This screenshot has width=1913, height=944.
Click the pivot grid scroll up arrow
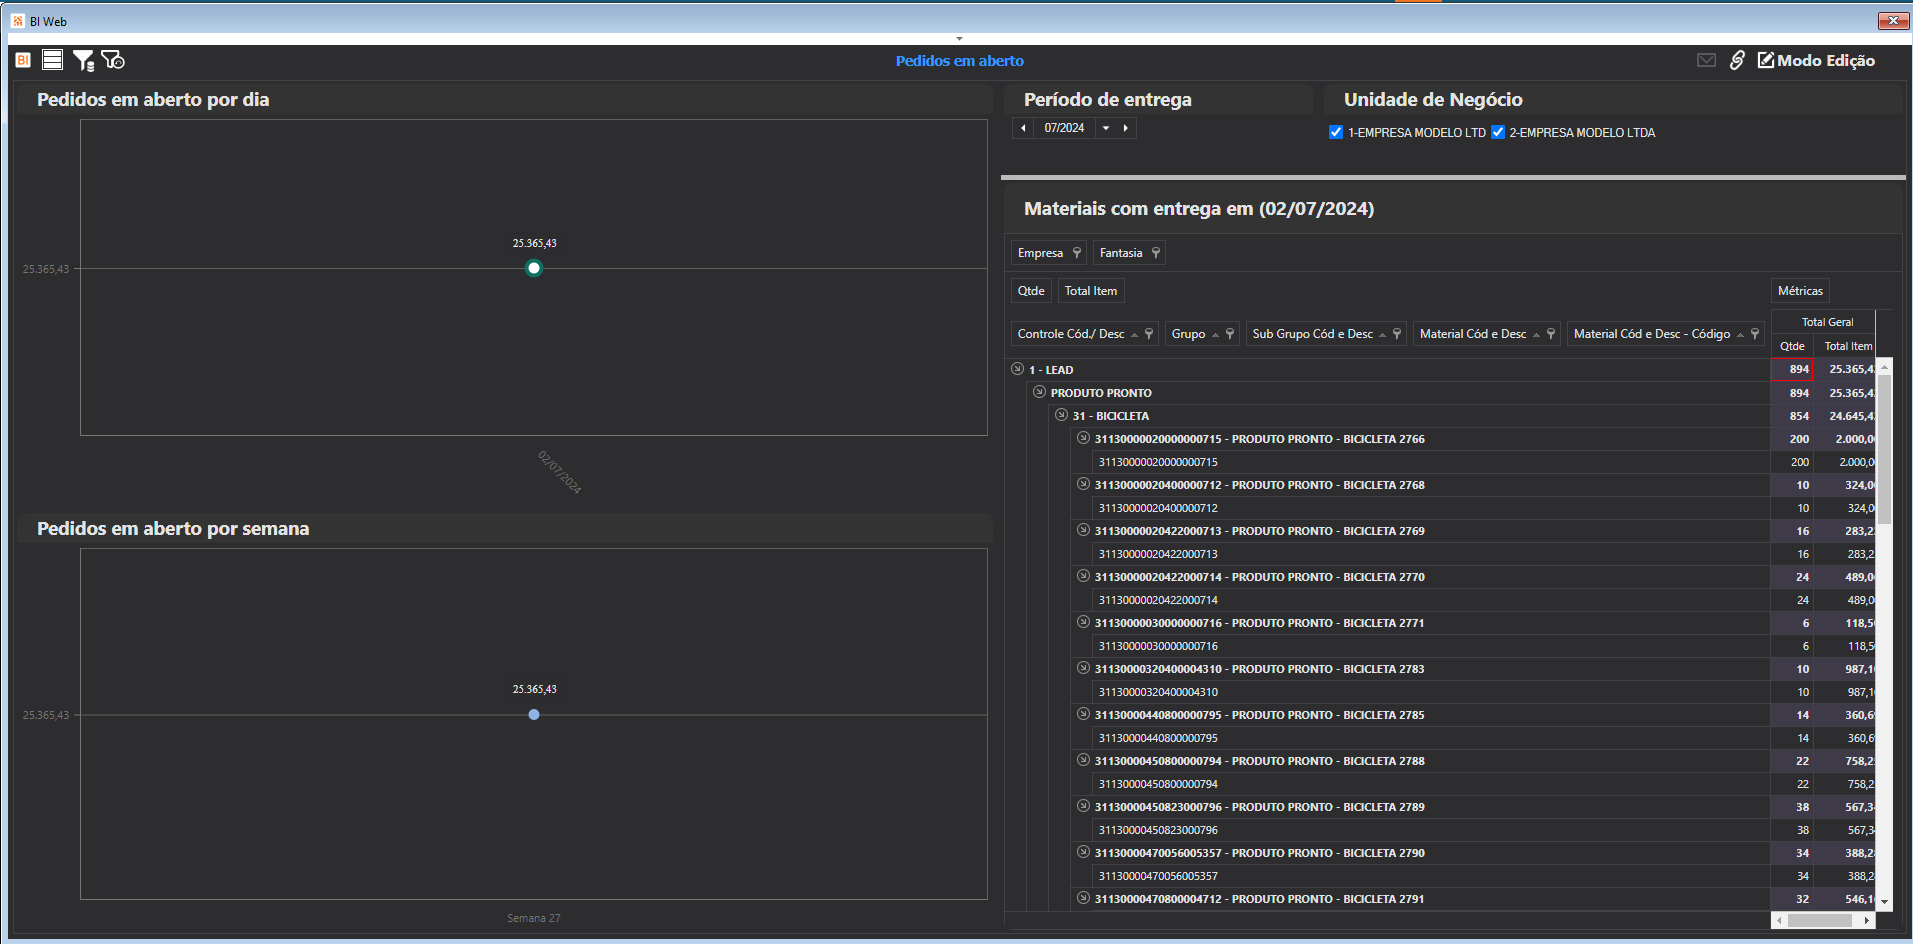[1884, 367]
